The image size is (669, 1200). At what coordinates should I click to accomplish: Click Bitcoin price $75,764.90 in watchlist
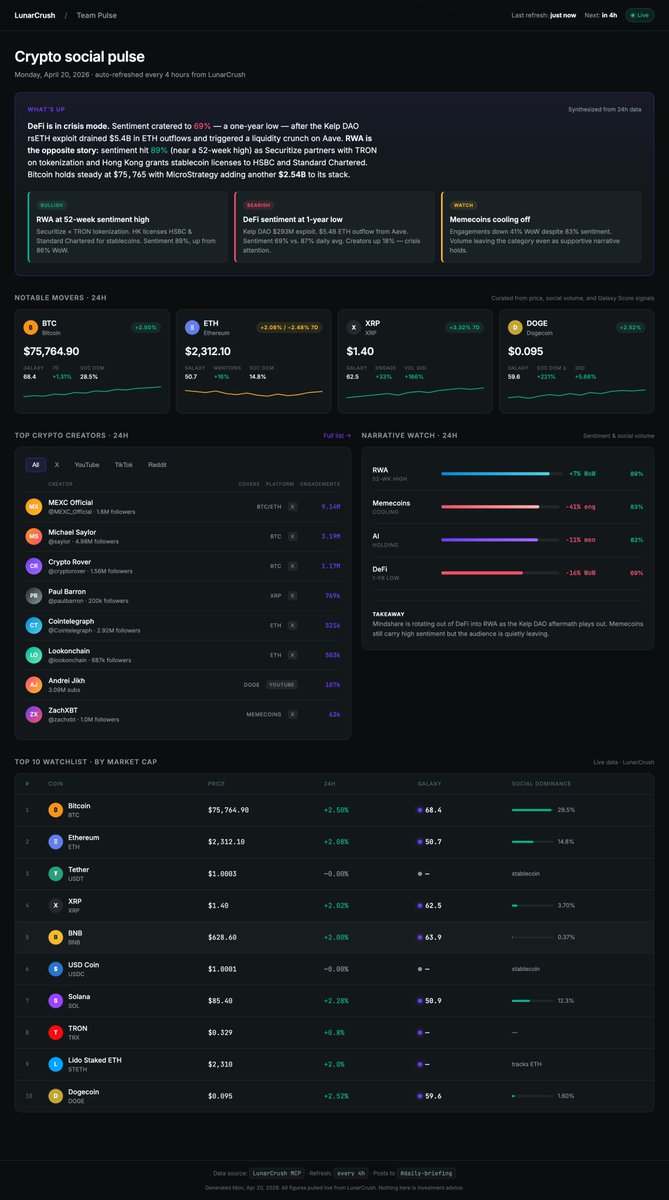point(228,810)
